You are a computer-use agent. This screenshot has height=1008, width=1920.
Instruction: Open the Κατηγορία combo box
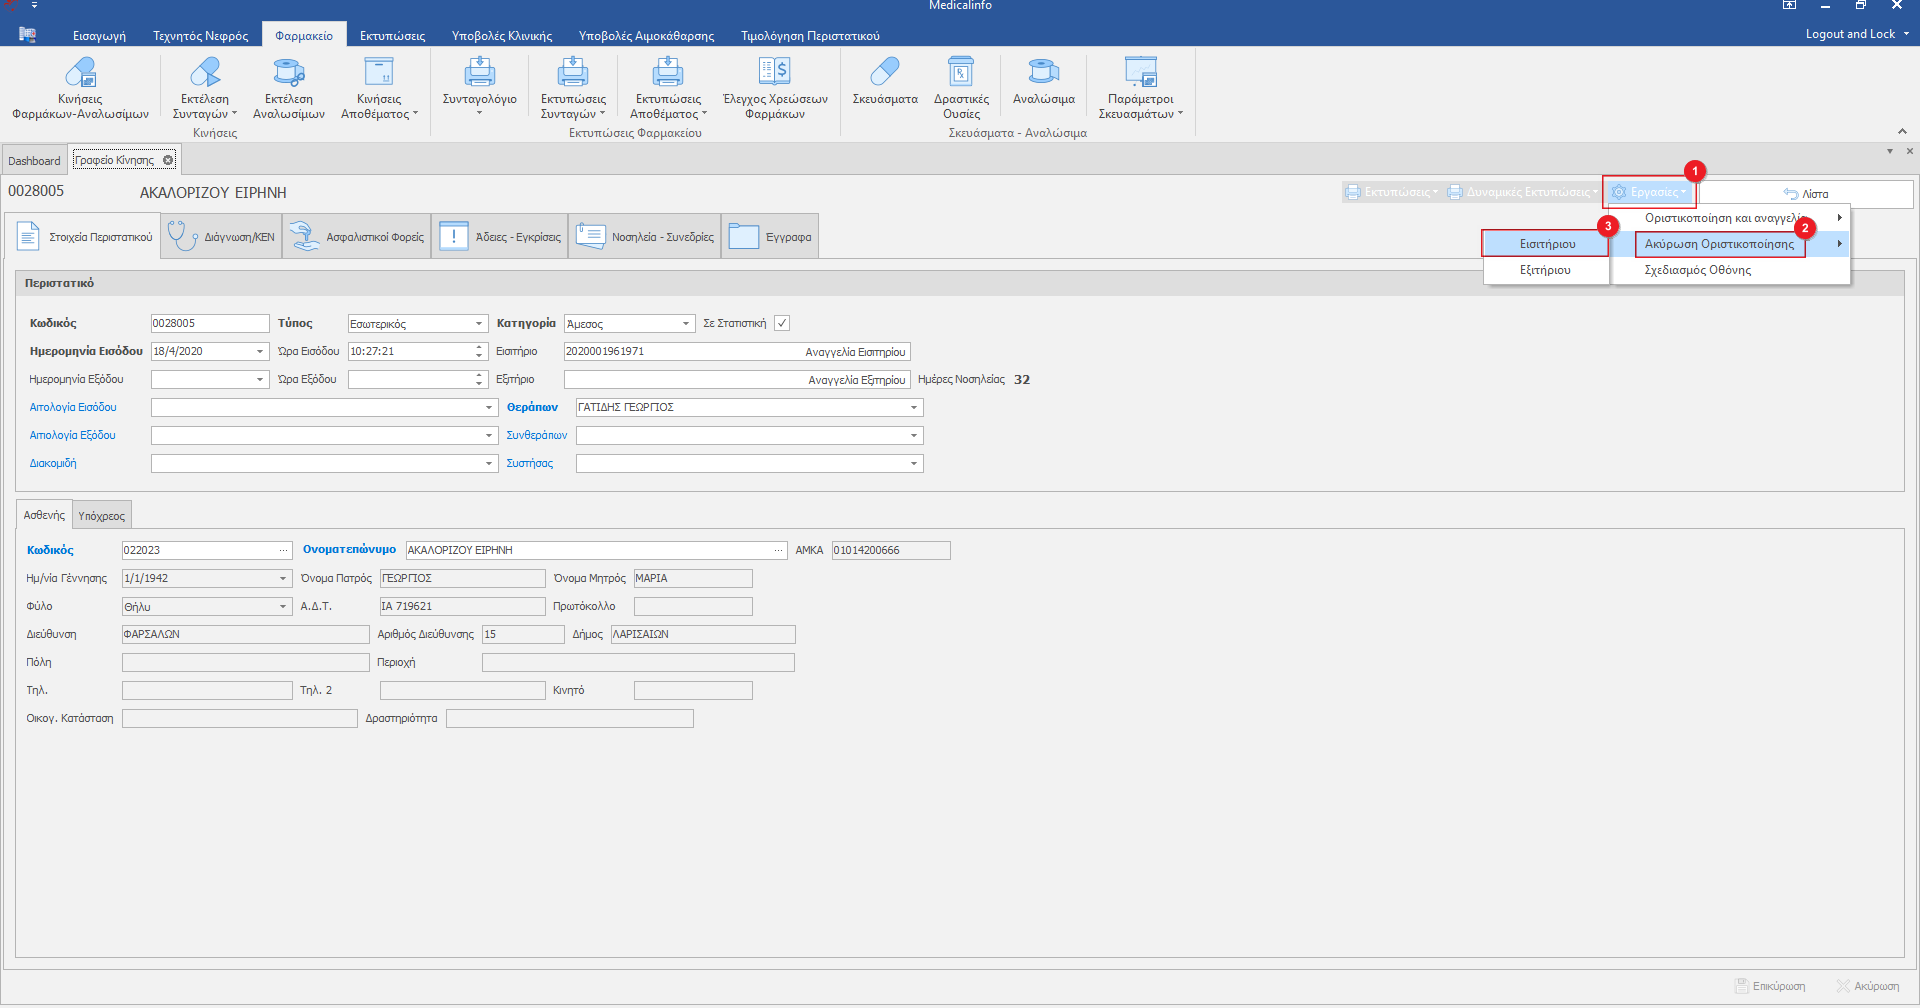(686, 324)
